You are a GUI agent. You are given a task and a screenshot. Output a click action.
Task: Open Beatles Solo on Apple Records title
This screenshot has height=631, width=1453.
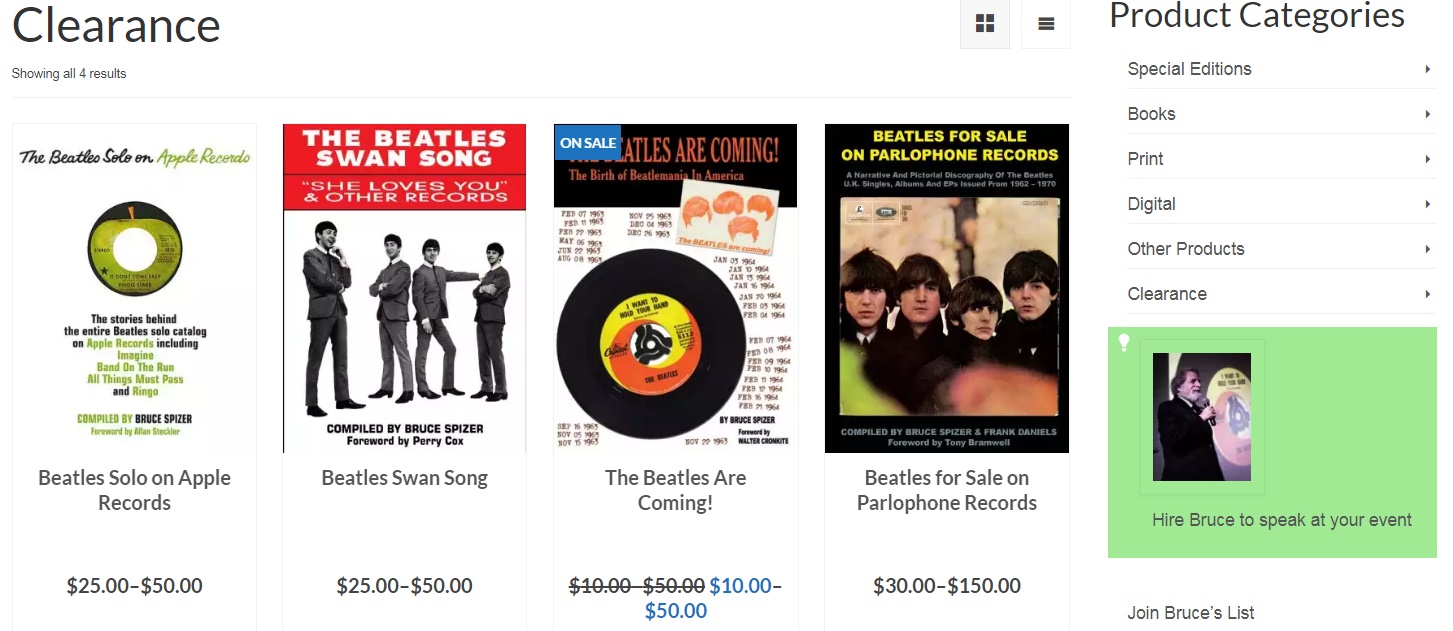pyautogui.click(x=135, y=490)
